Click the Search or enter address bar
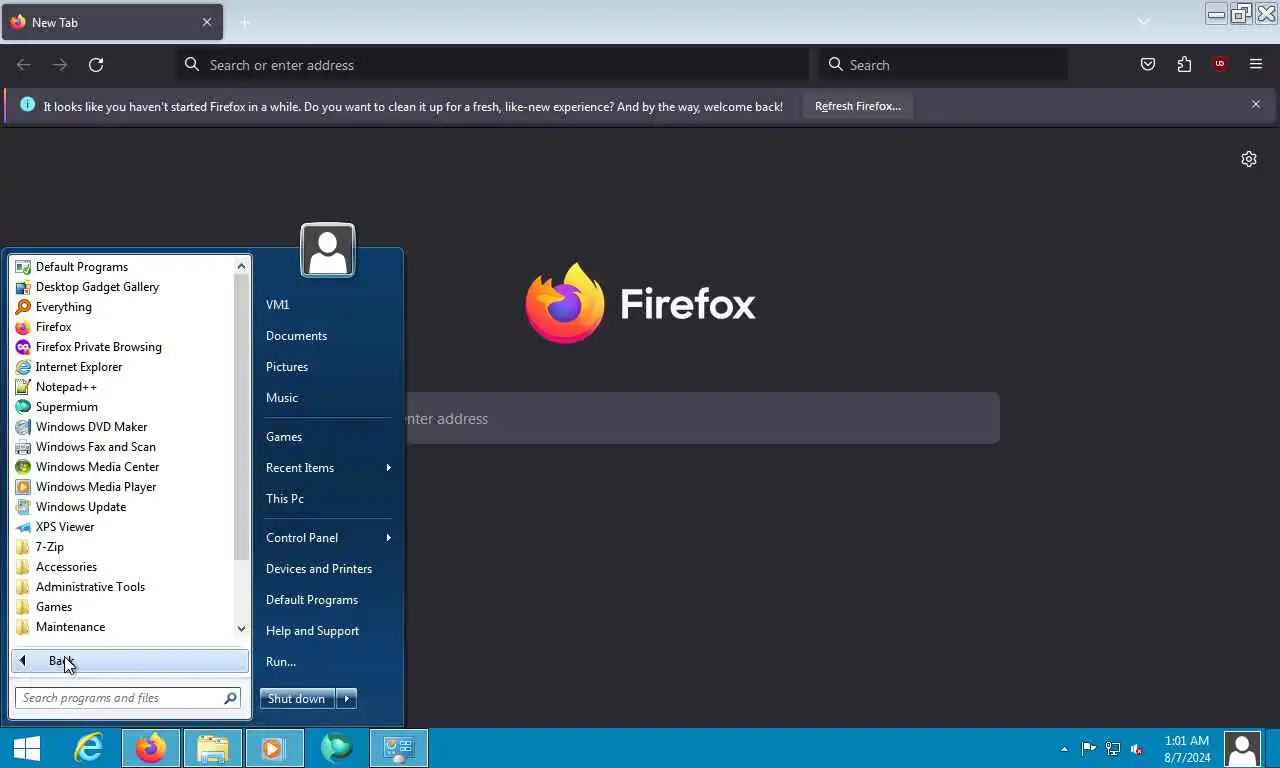 [494, 65]
